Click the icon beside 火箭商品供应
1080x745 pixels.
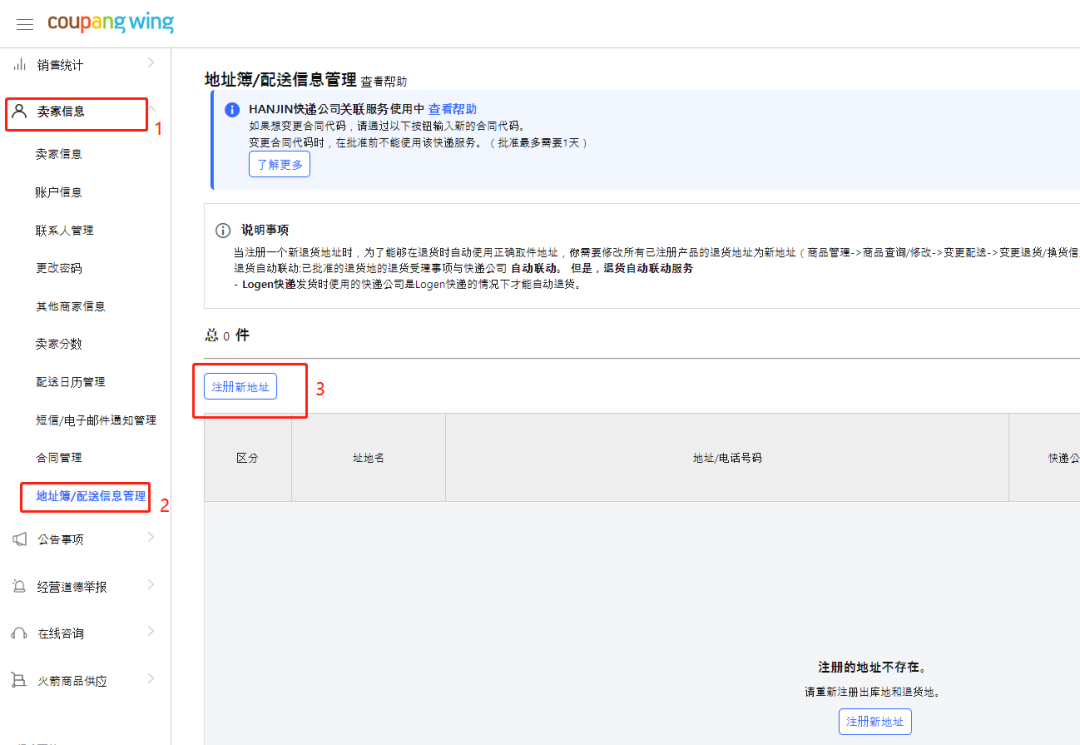(x=20, y=679)
